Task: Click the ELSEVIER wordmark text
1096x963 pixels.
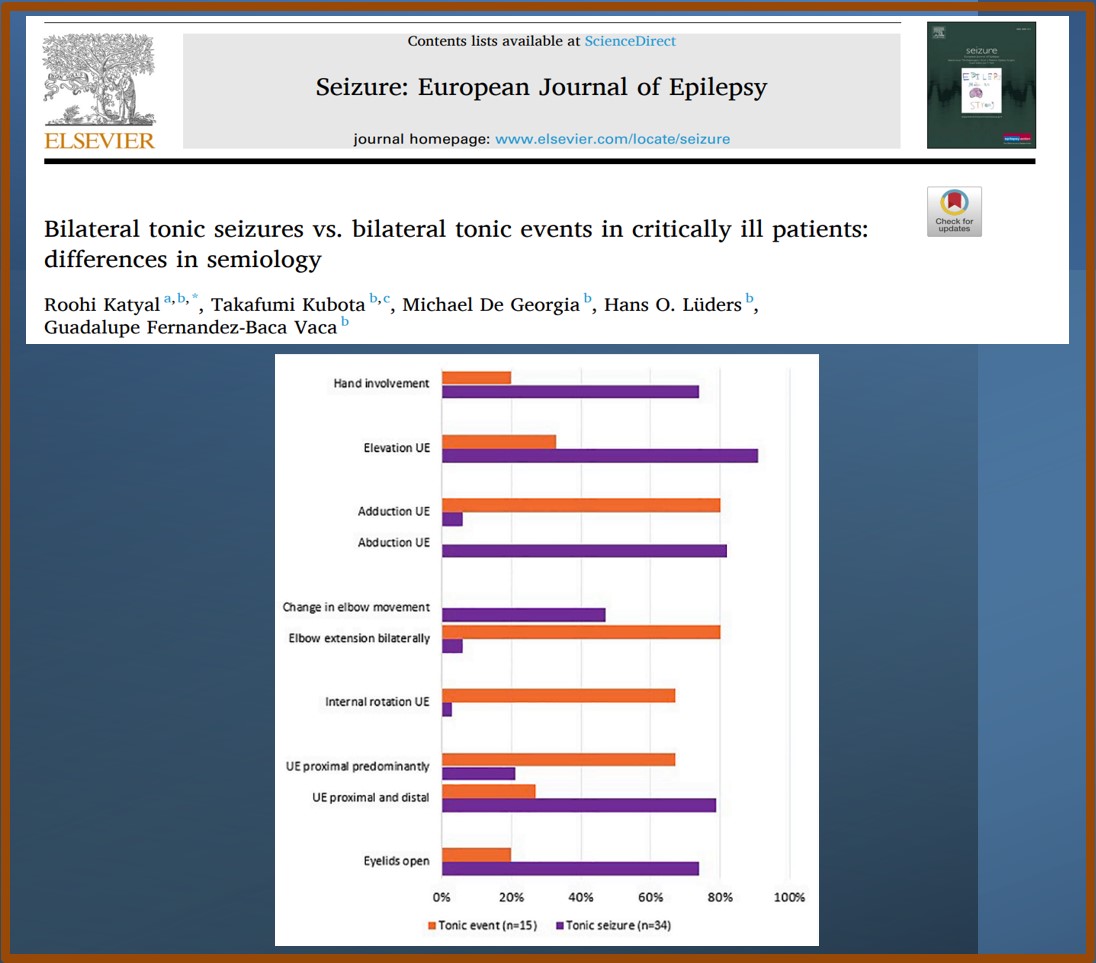Action: pyautogui.click(x=99, y=141)
